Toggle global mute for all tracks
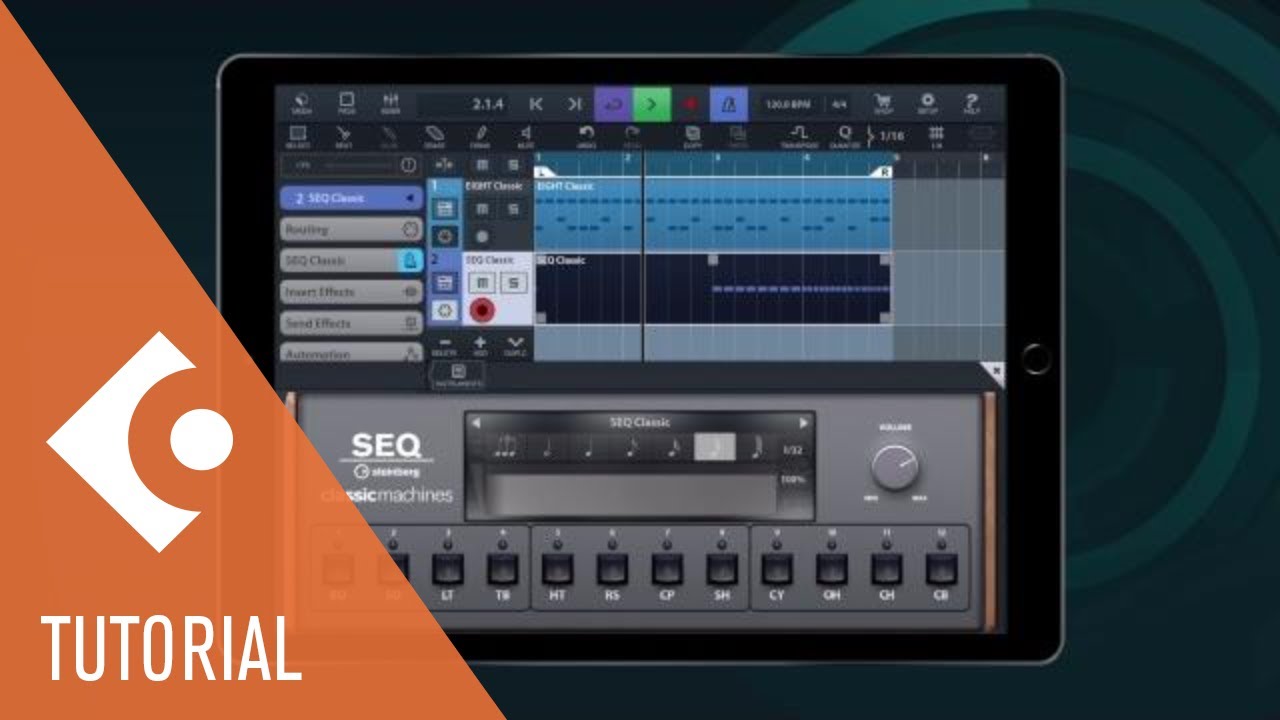This screenshot has width=1280, height=720. click(x=482, y=165)
